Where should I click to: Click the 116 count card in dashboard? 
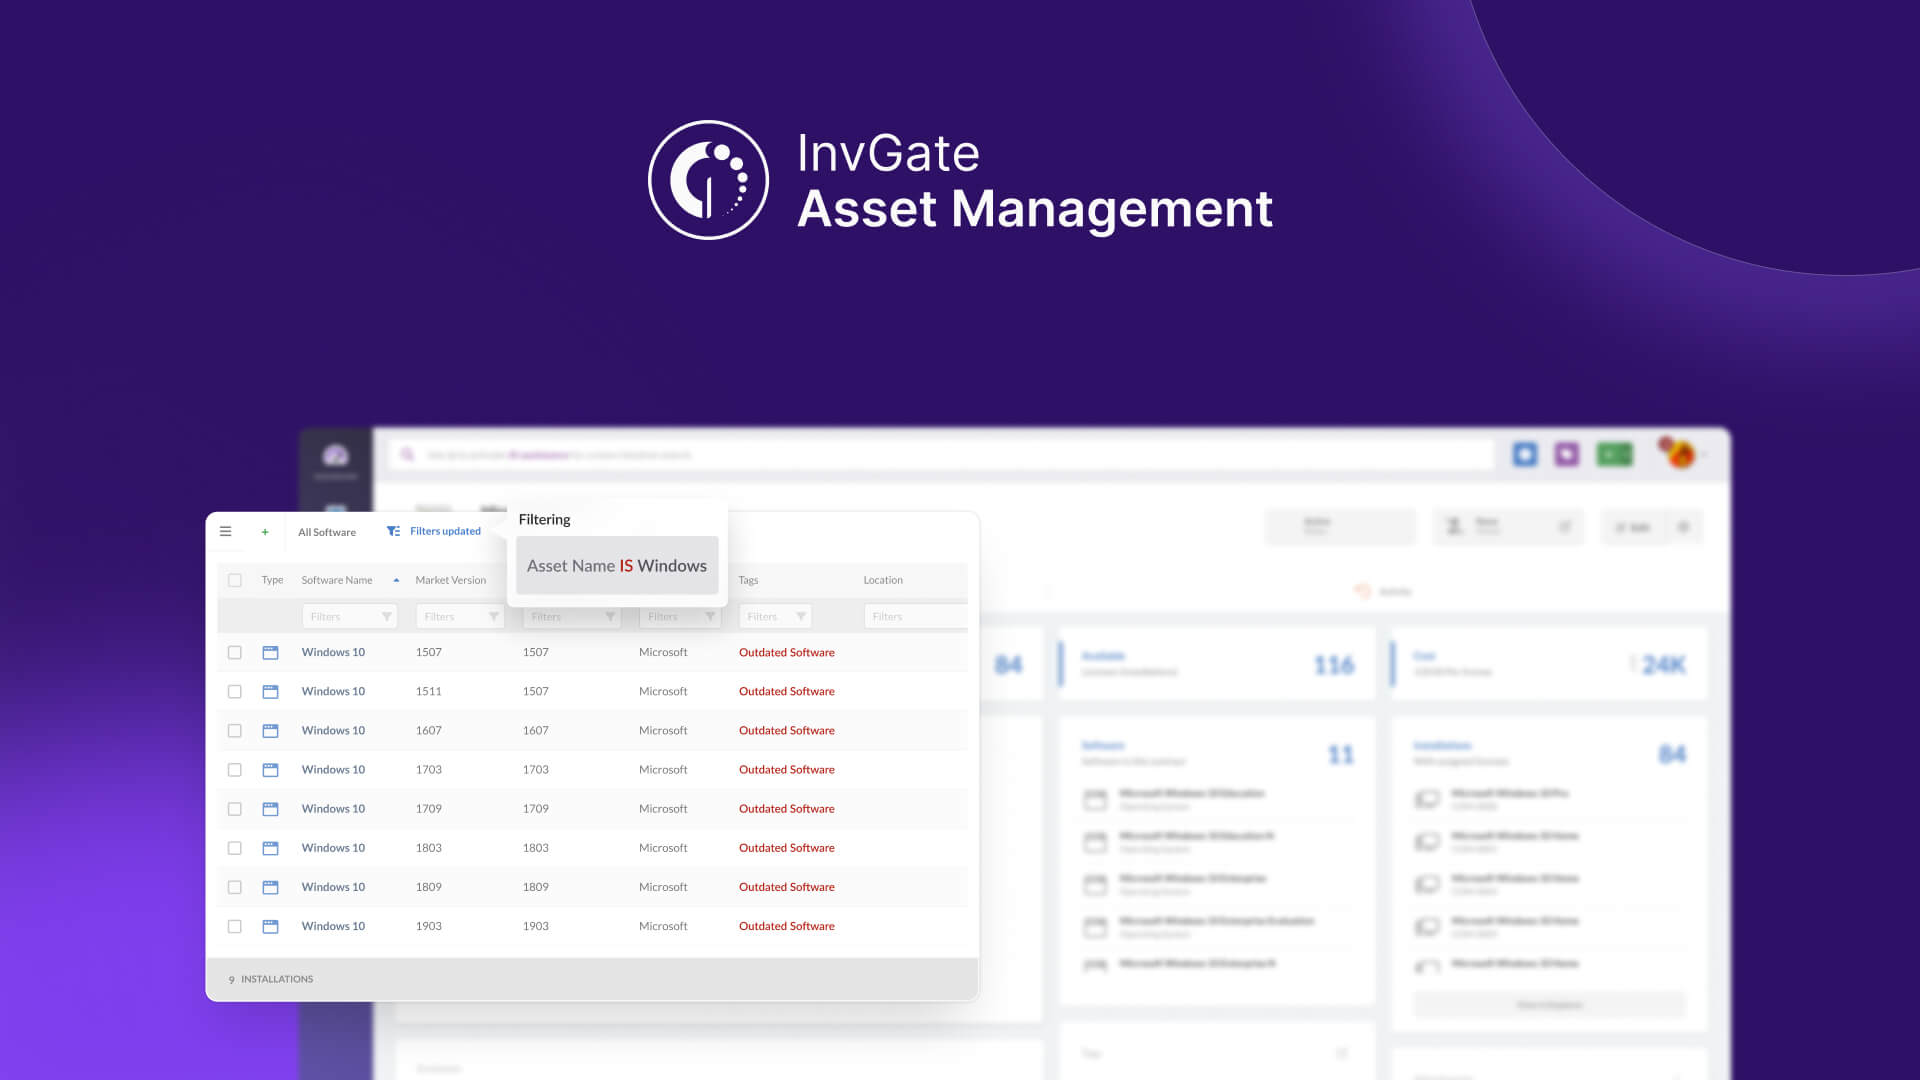(1216, 665)
